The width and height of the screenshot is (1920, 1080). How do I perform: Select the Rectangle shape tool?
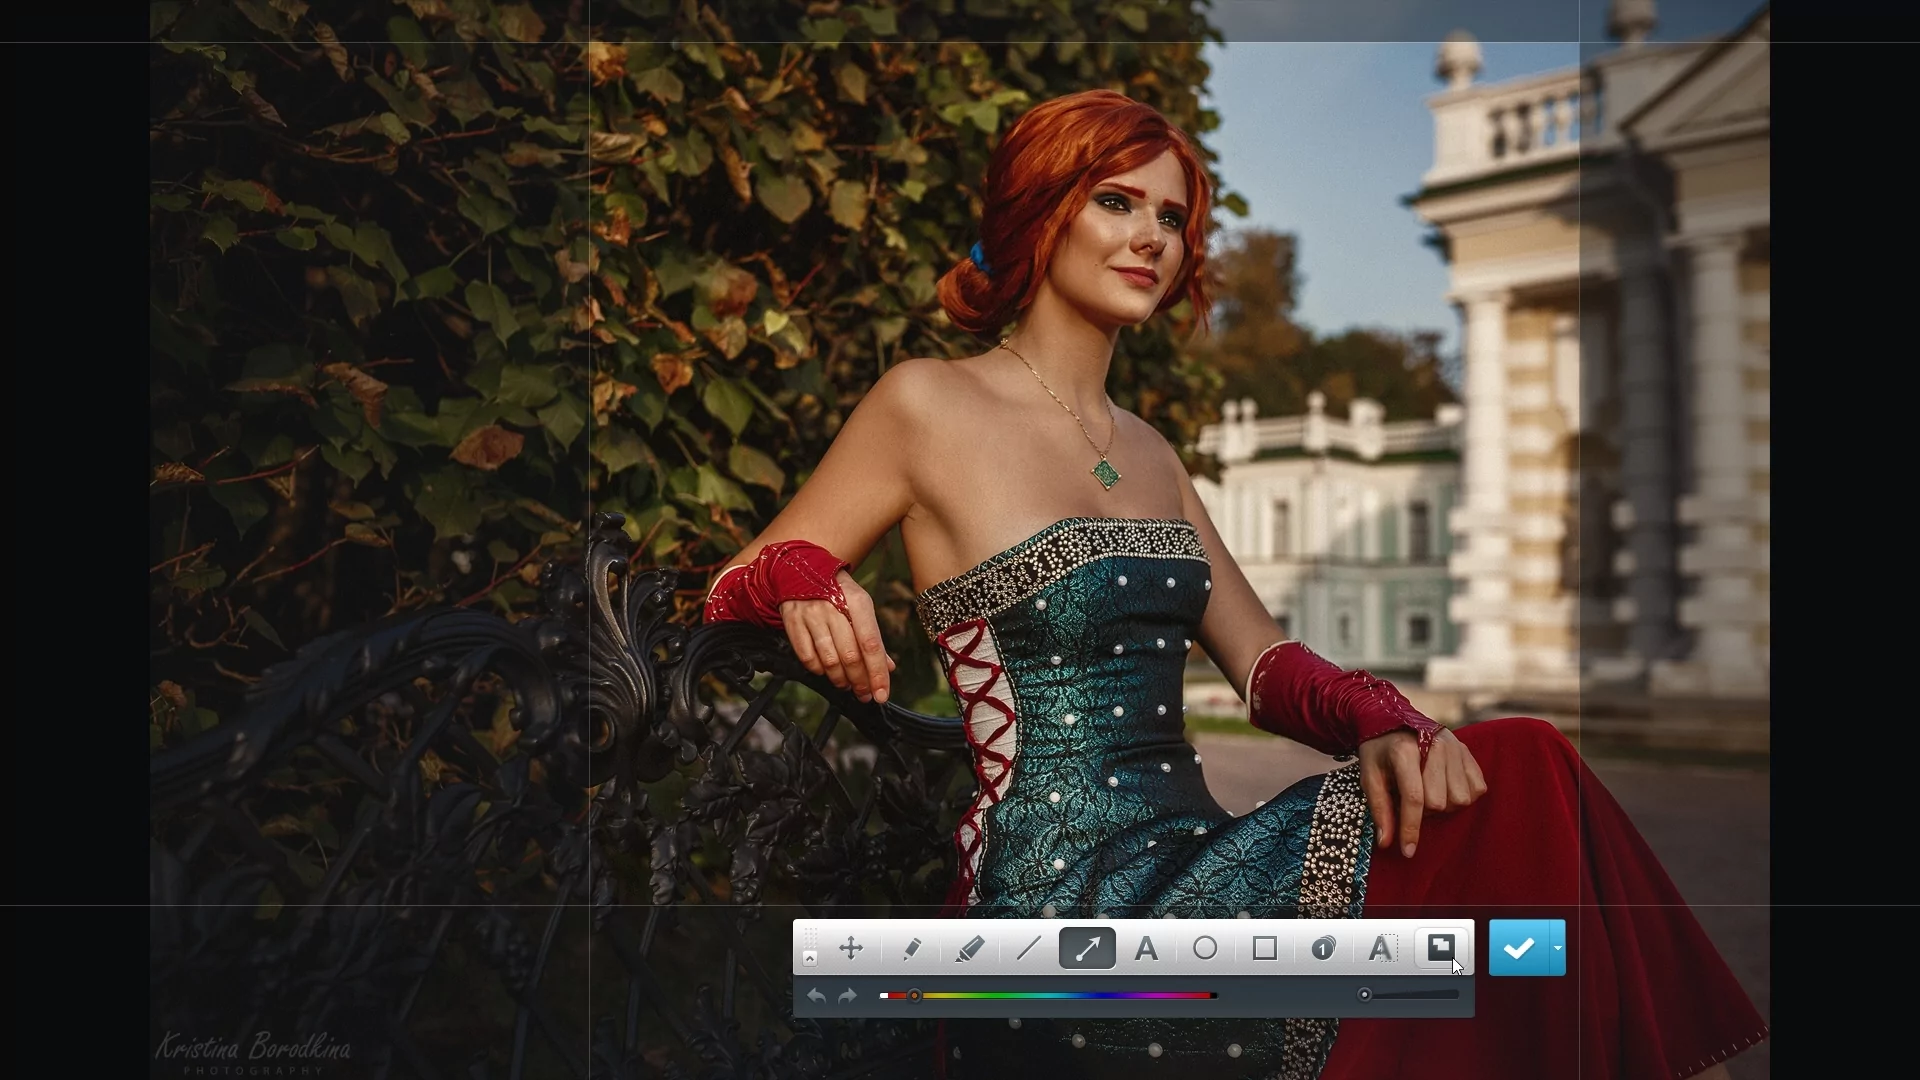(1264, 948)
